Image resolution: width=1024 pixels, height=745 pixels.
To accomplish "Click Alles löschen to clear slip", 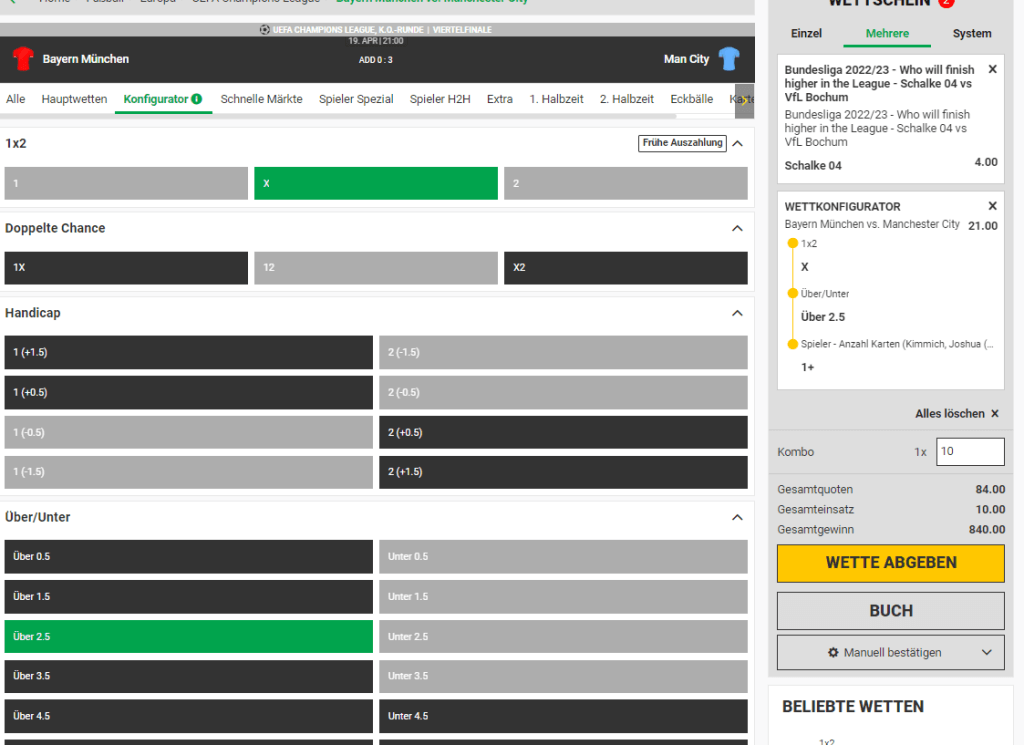I will point(950,413).
